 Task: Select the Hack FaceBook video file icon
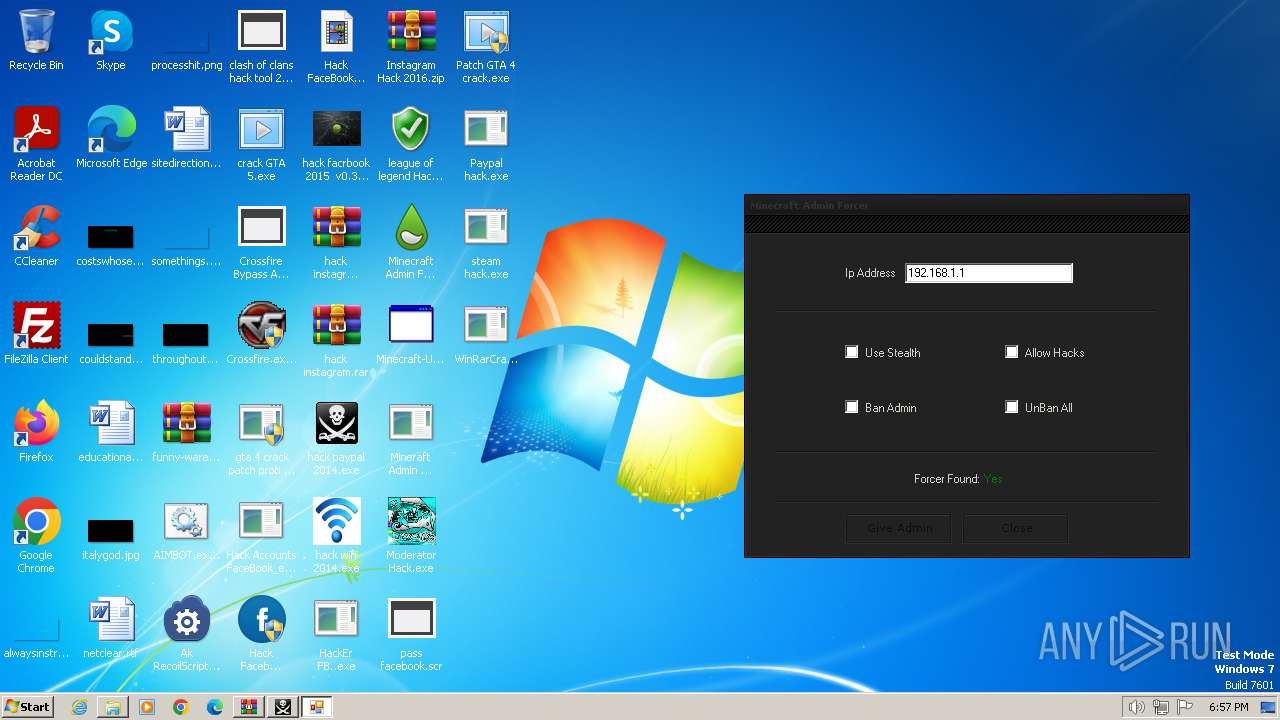[336, 46]
